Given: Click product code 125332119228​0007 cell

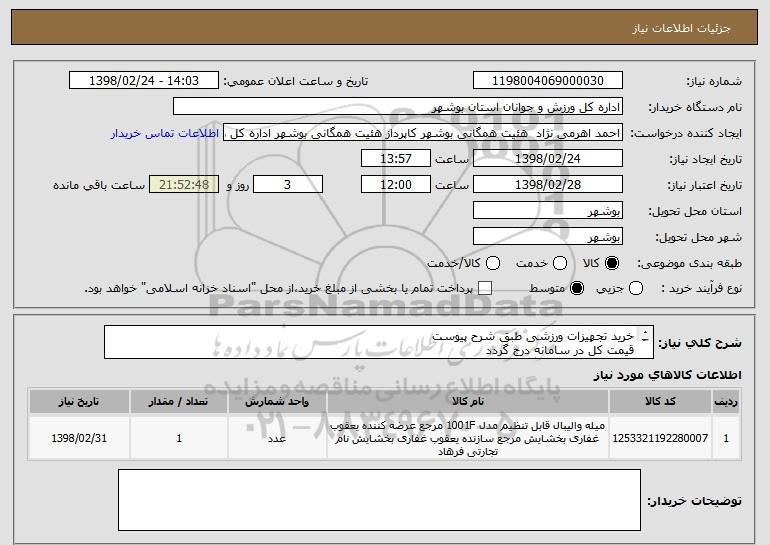Looking at the screenshot, I should 660,438.
